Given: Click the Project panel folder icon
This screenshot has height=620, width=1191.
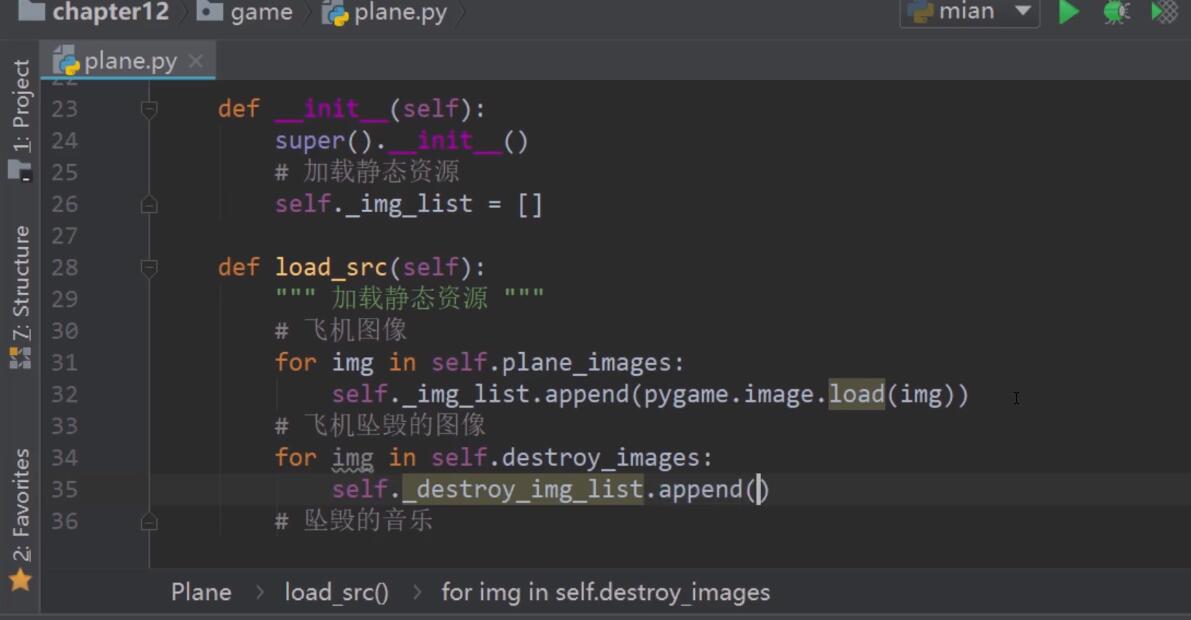Looking at the screenshot, I should (x=21, y=169).
